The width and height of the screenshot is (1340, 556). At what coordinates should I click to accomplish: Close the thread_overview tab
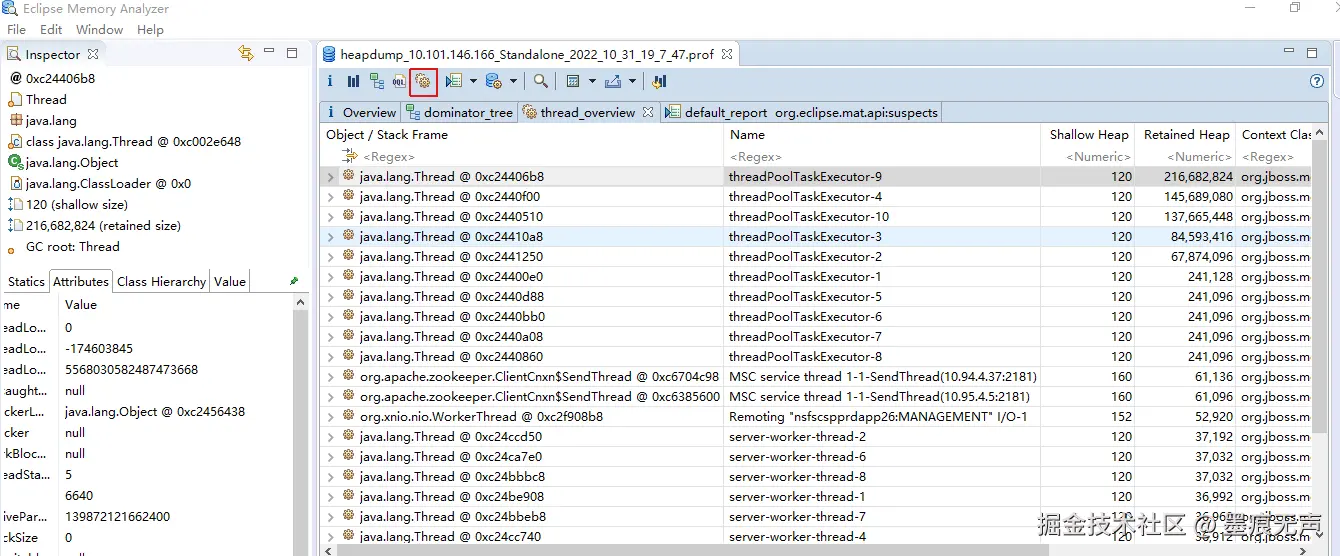pos(648,112)
